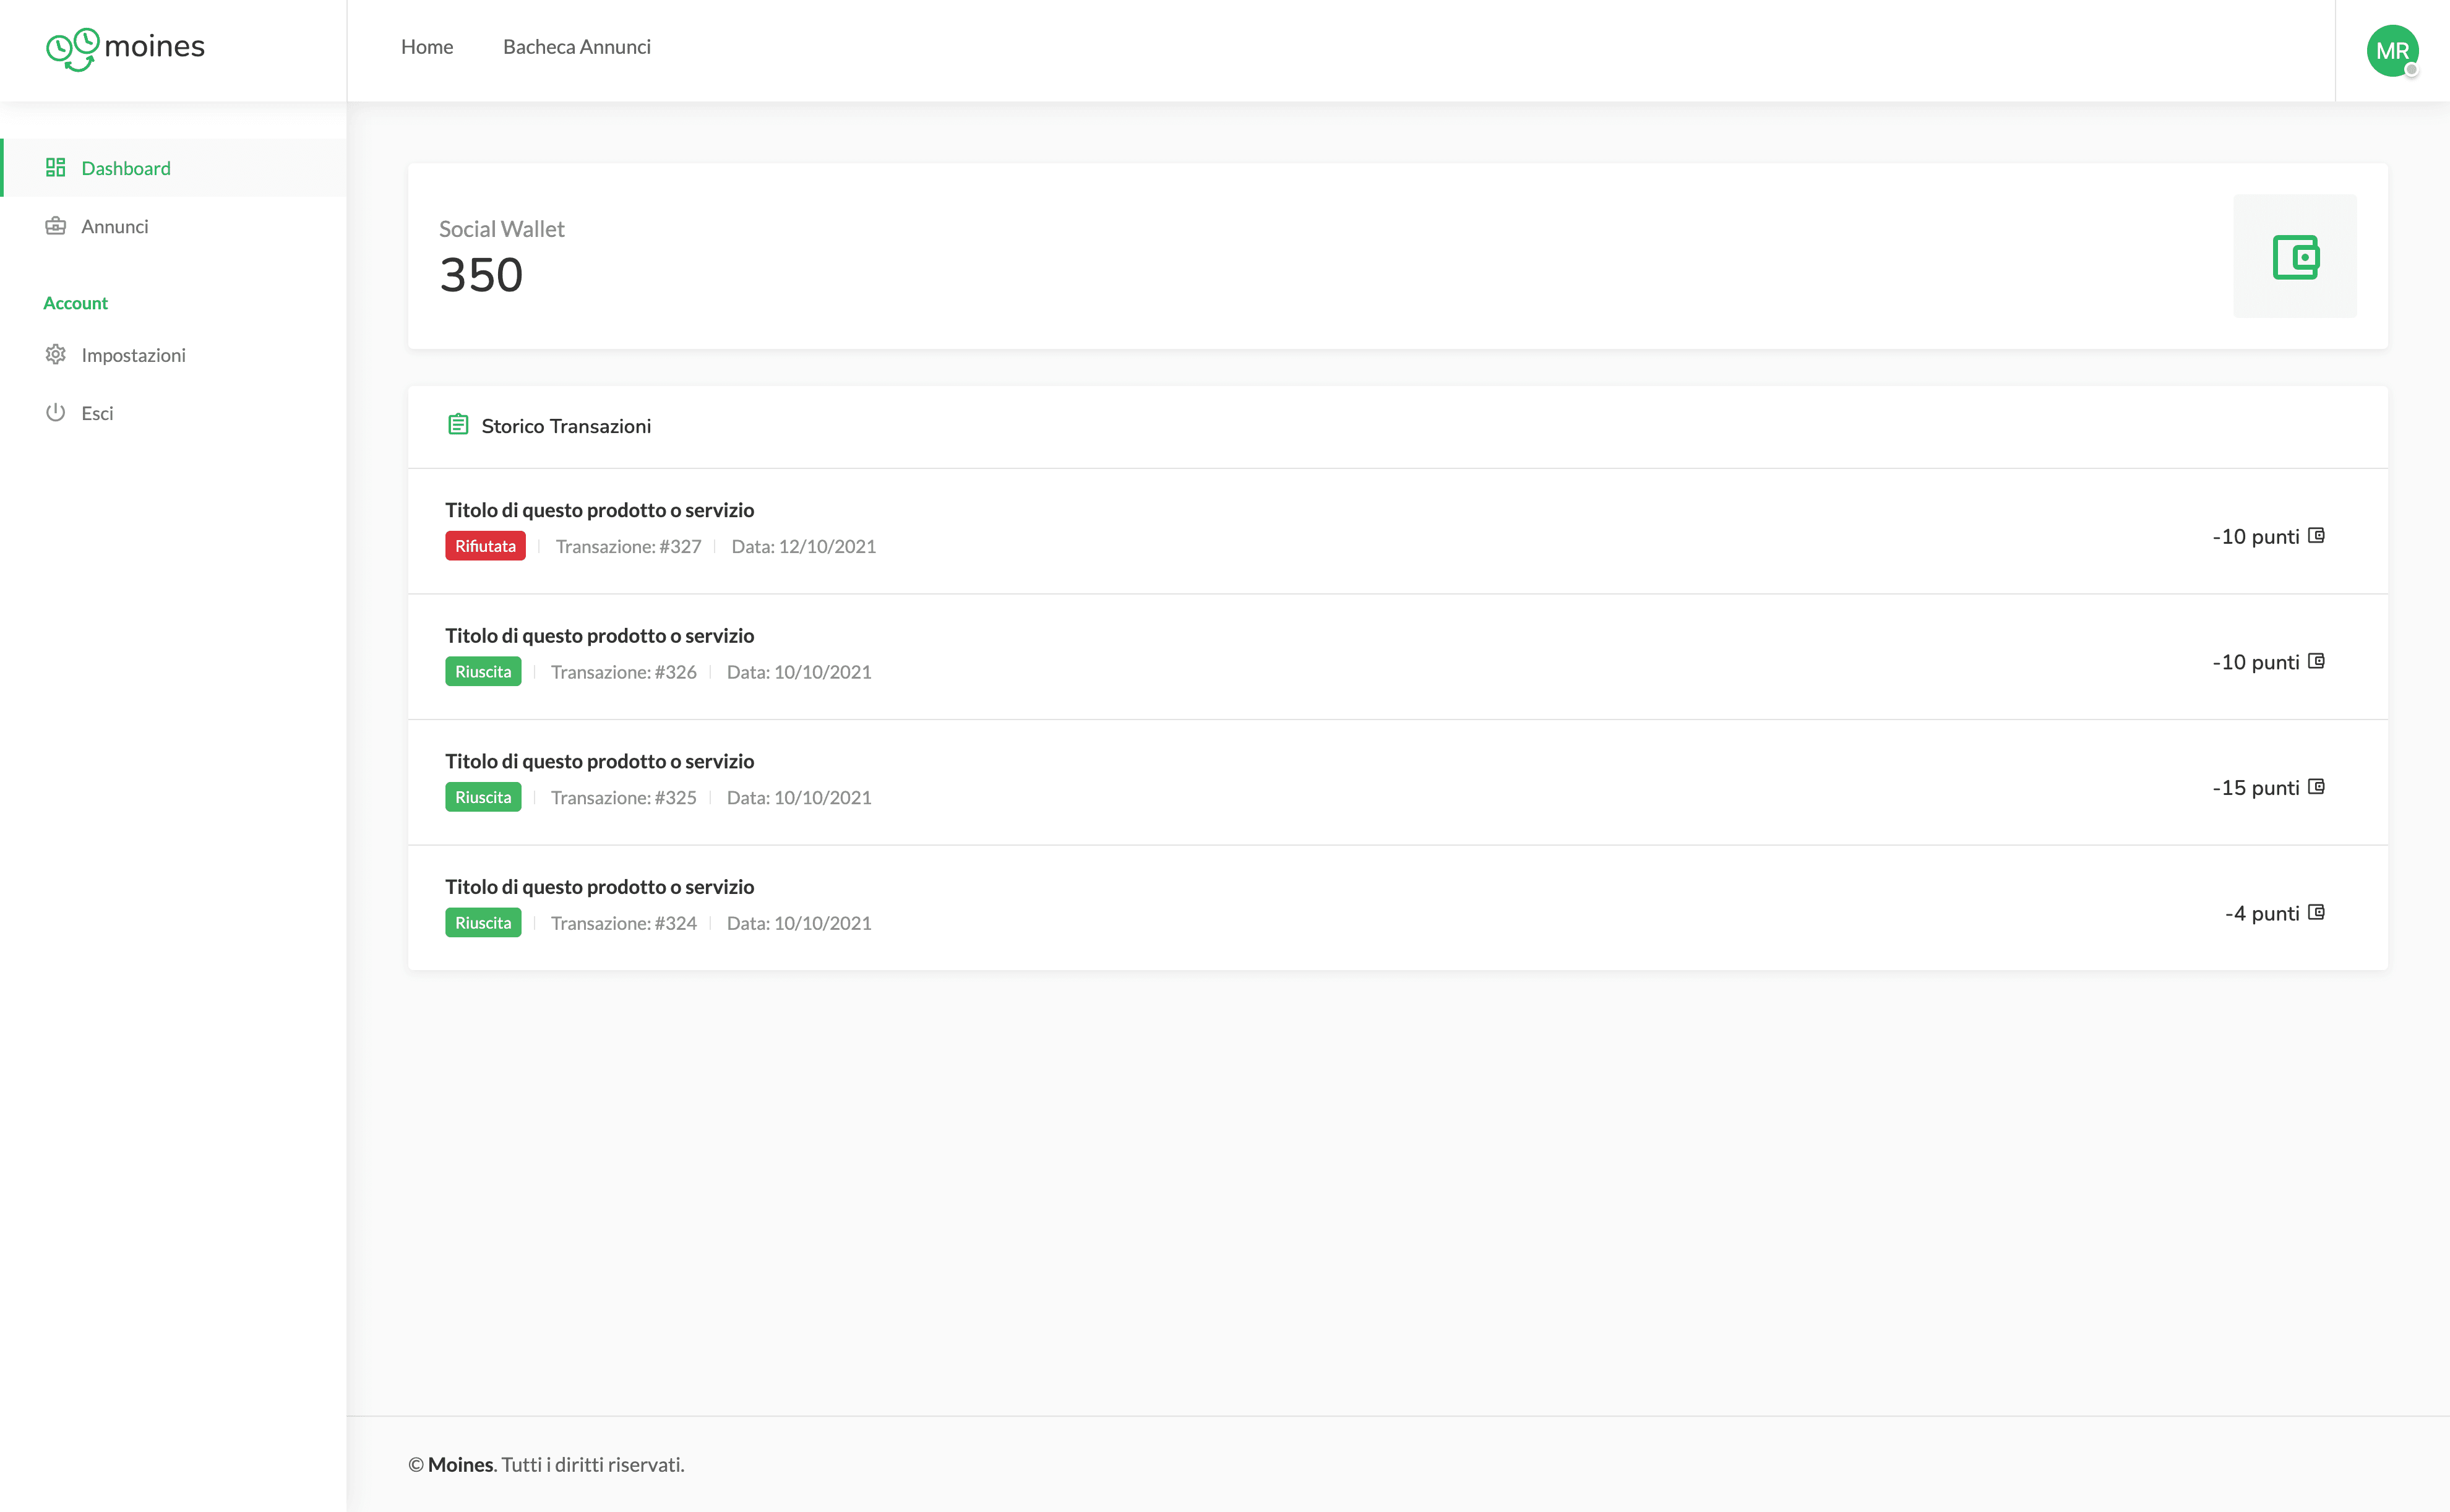Click Riuscita badge on transaction #326

click(483, 672)
